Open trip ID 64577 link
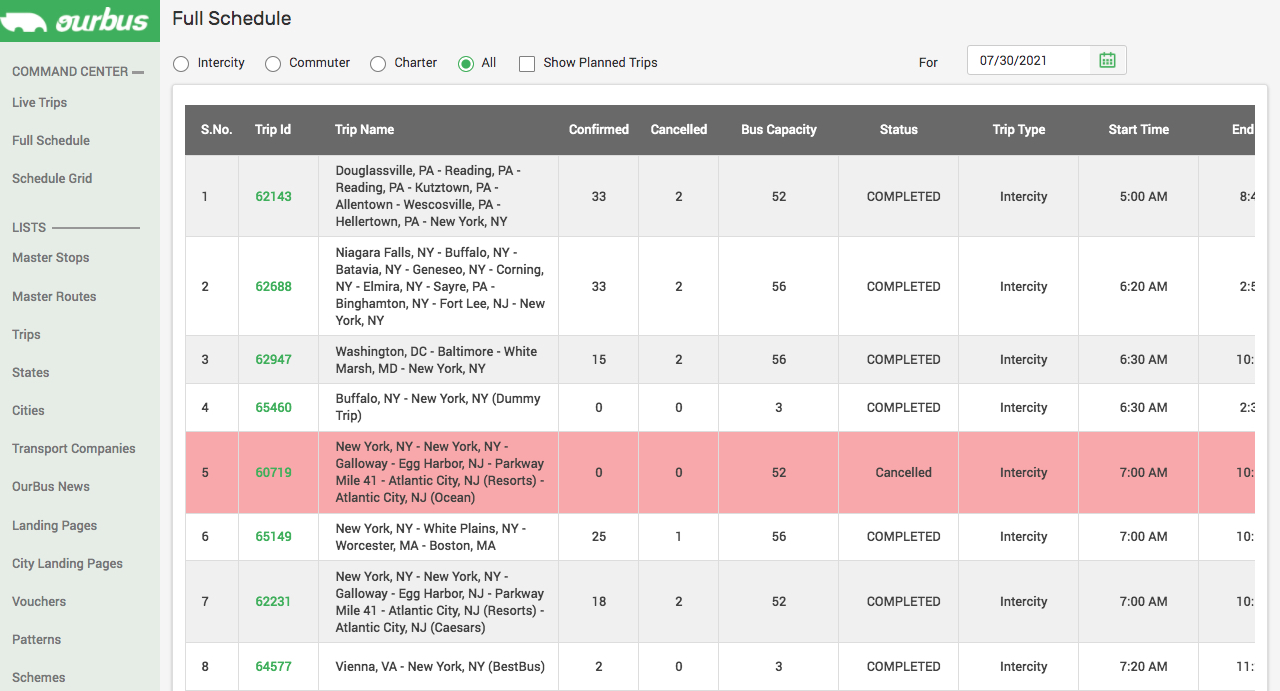The image size is (1280, 691). coord(273,666)
